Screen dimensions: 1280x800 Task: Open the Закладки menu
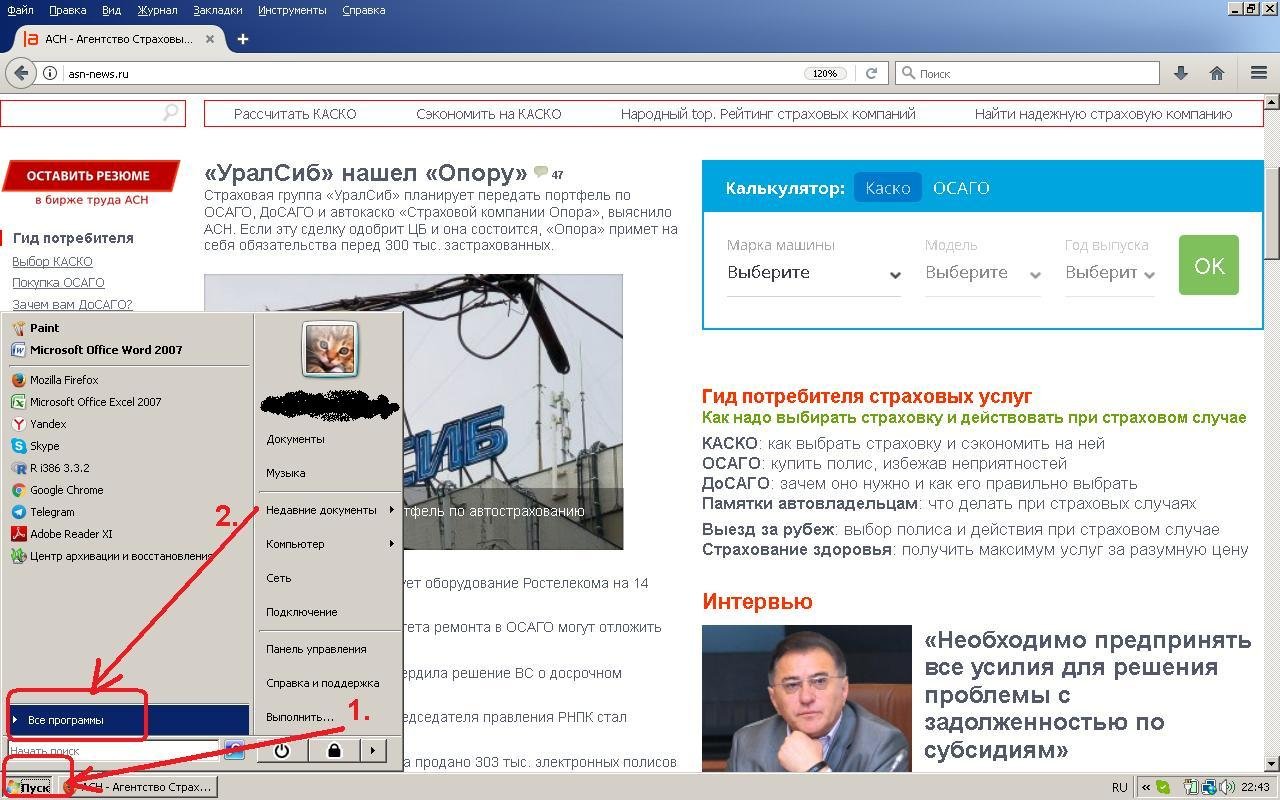(218, 10)
